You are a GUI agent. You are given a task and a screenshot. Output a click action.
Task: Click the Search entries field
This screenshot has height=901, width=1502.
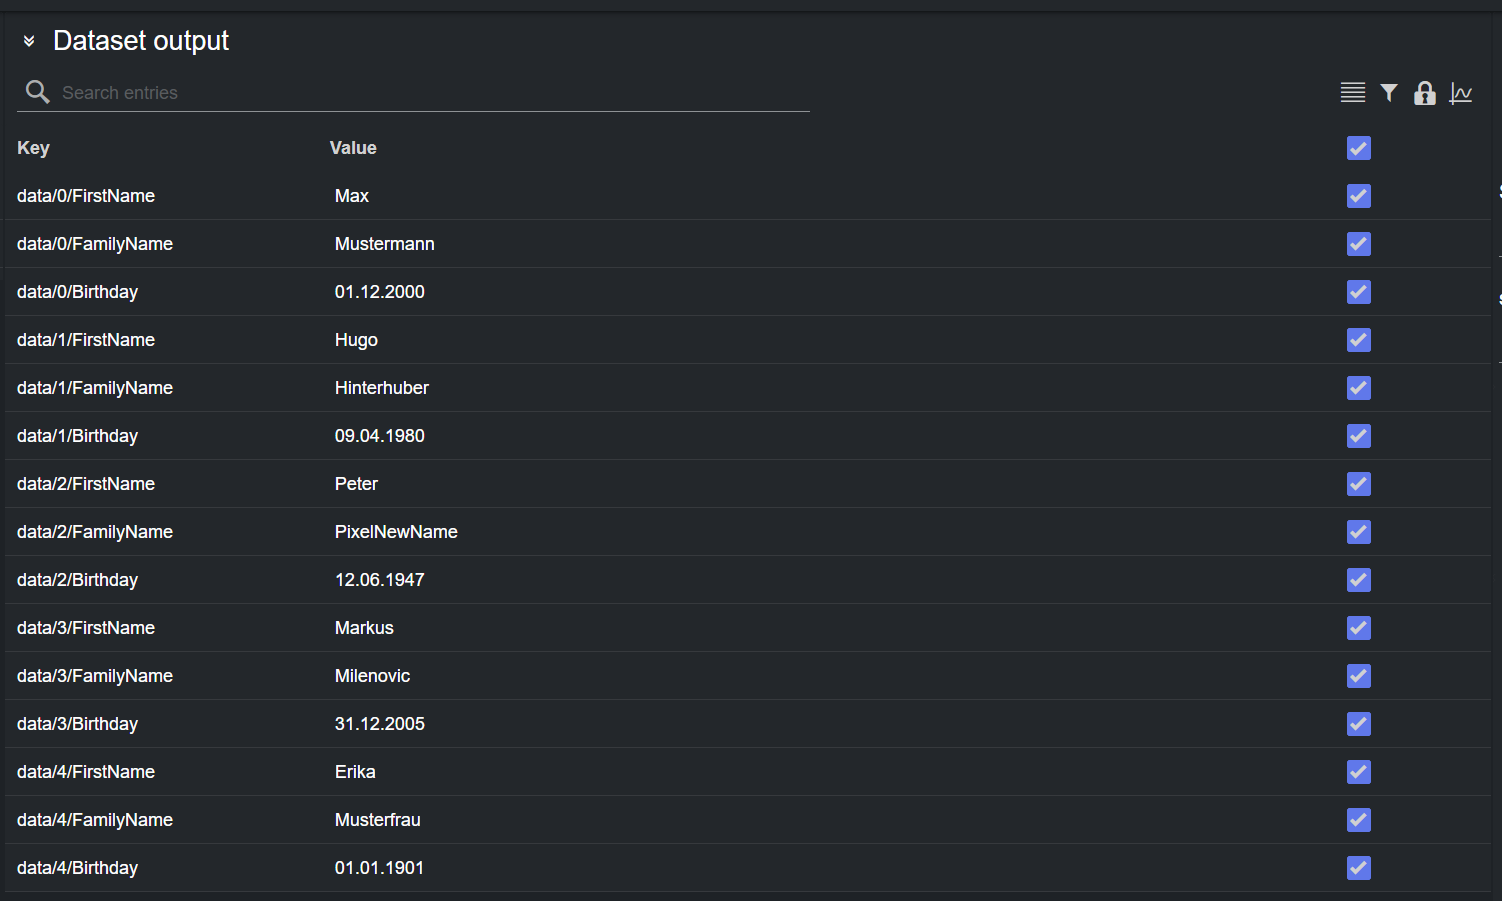coord(430,93)
